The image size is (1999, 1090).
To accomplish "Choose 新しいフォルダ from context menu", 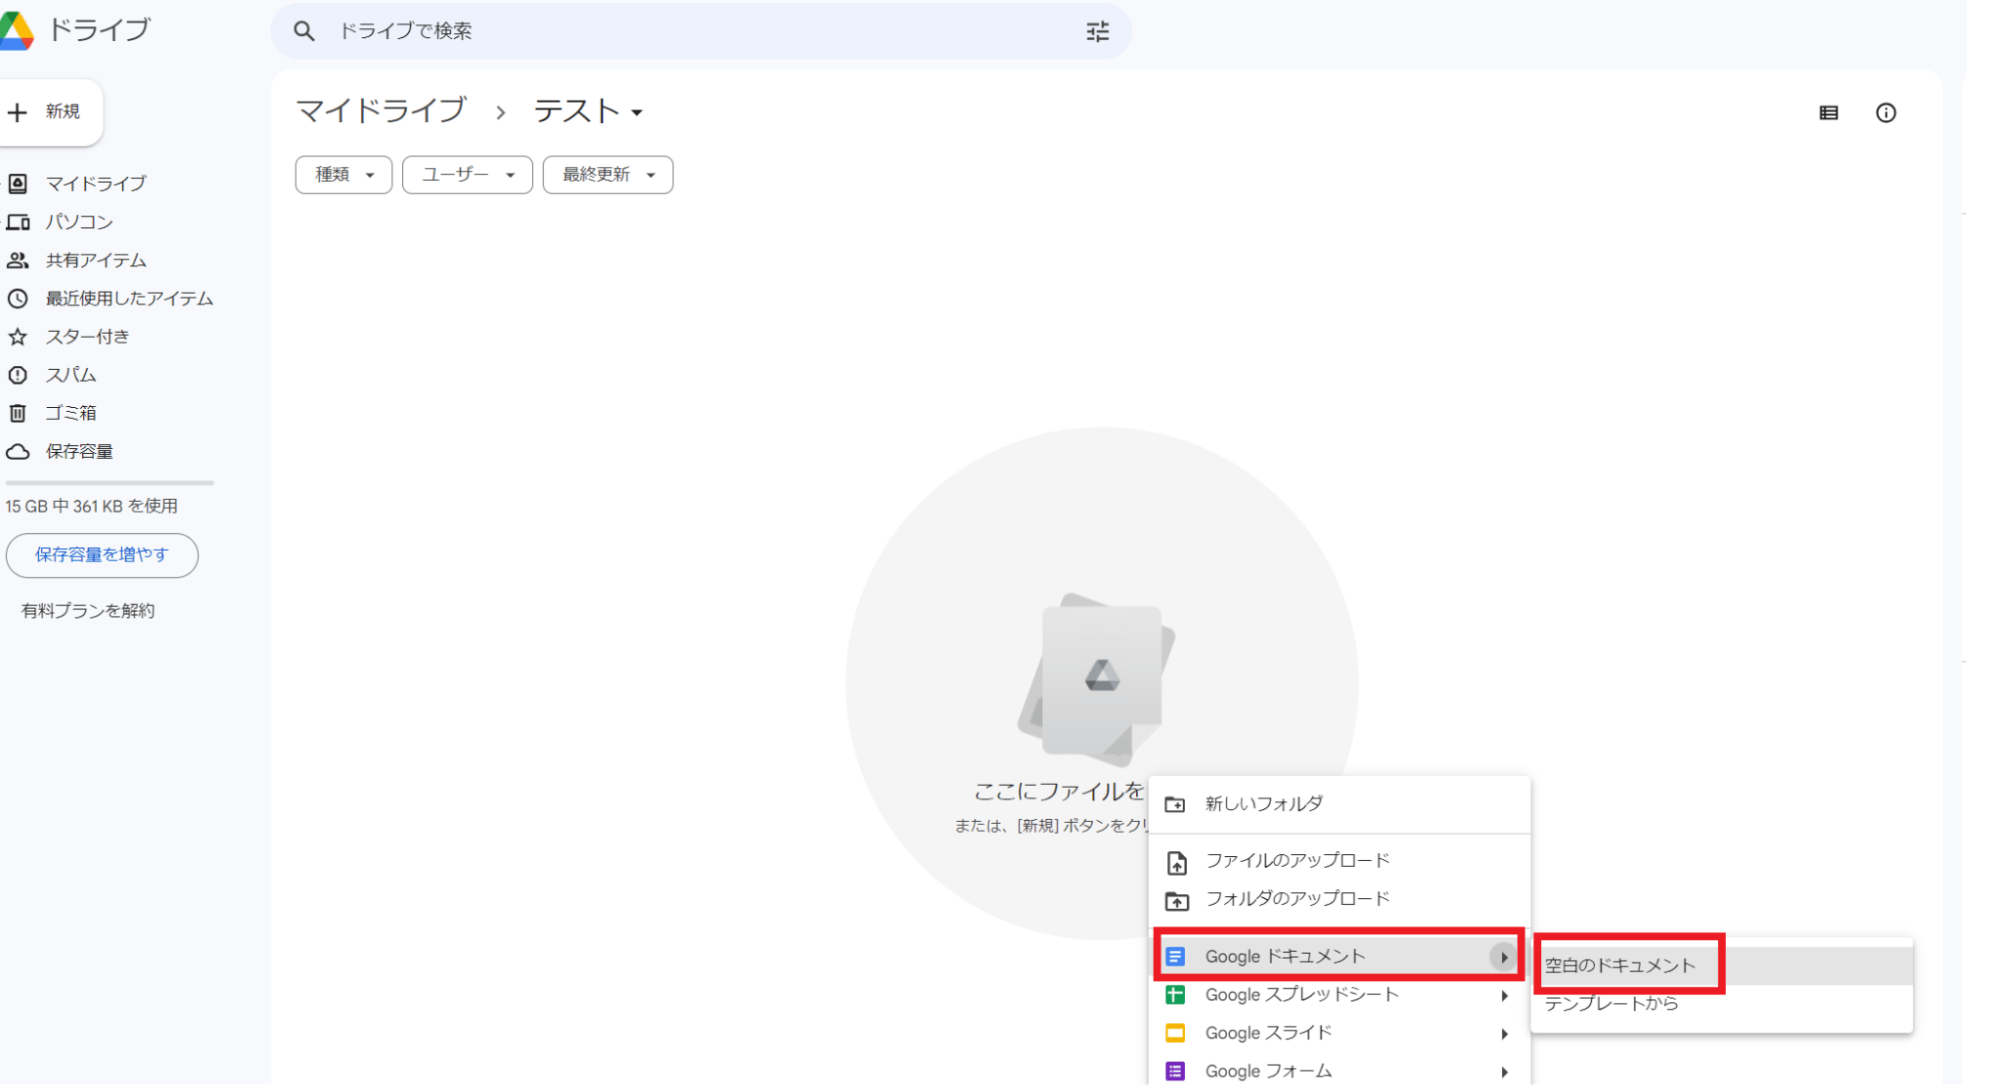I will tap(1263, 804).
